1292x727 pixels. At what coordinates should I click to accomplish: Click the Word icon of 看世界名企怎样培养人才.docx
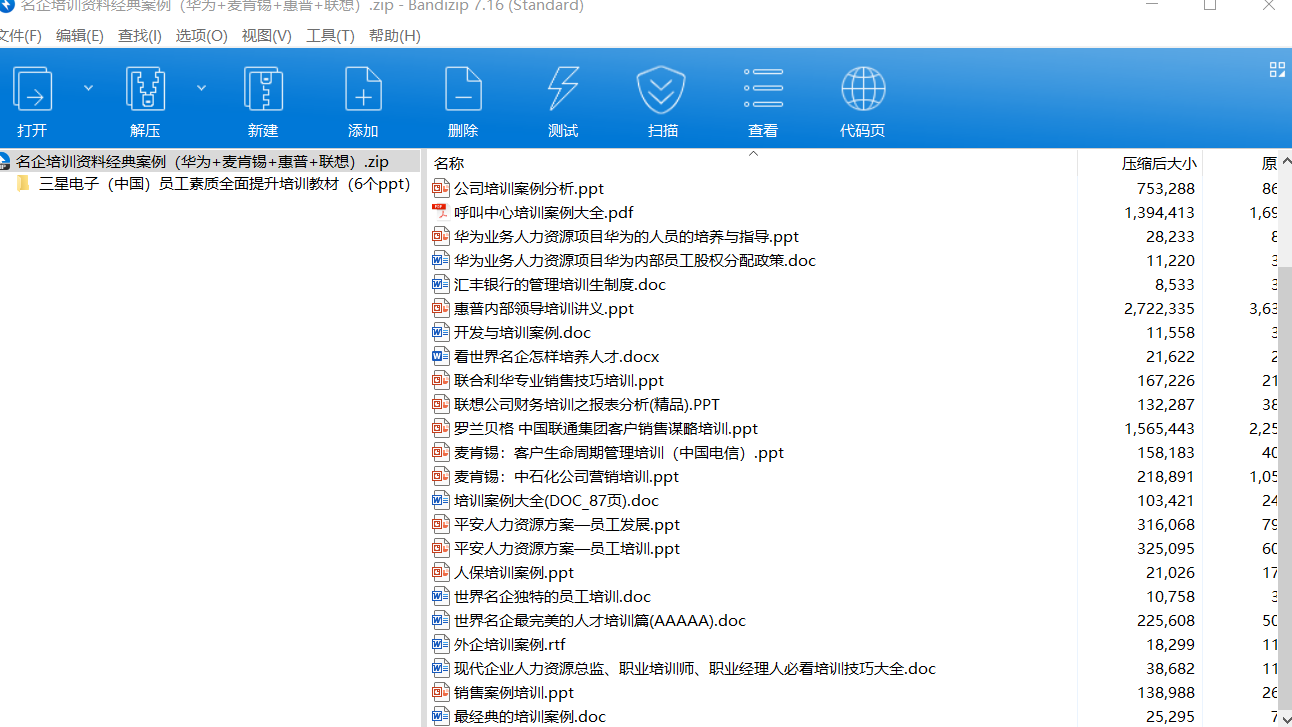point(441,356)
